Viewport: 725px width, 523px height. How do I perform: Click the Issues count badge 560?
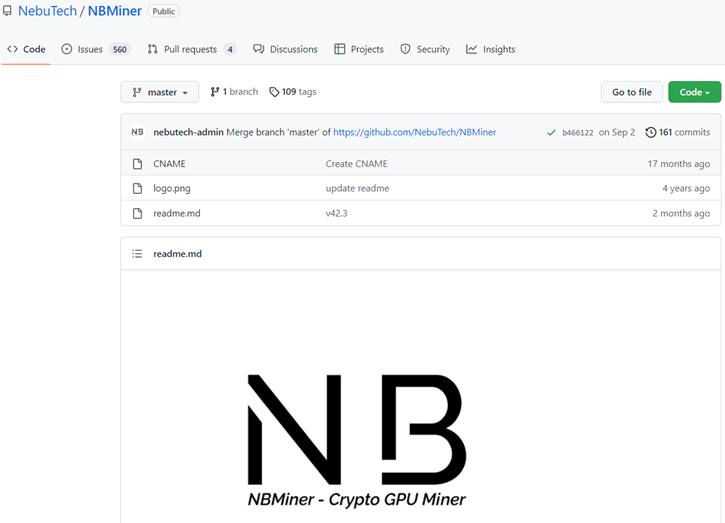point(120,49)
